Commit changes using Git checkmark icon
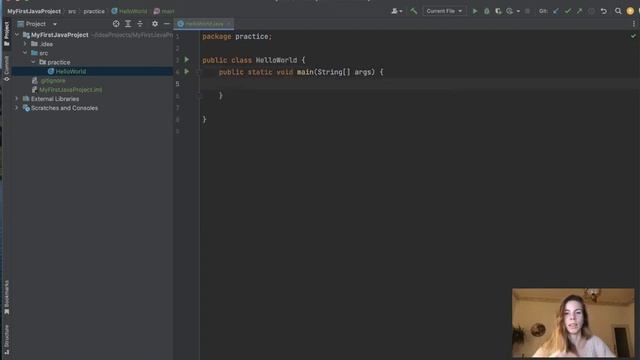Screen dimensions: 640x360 pos(568,11)
